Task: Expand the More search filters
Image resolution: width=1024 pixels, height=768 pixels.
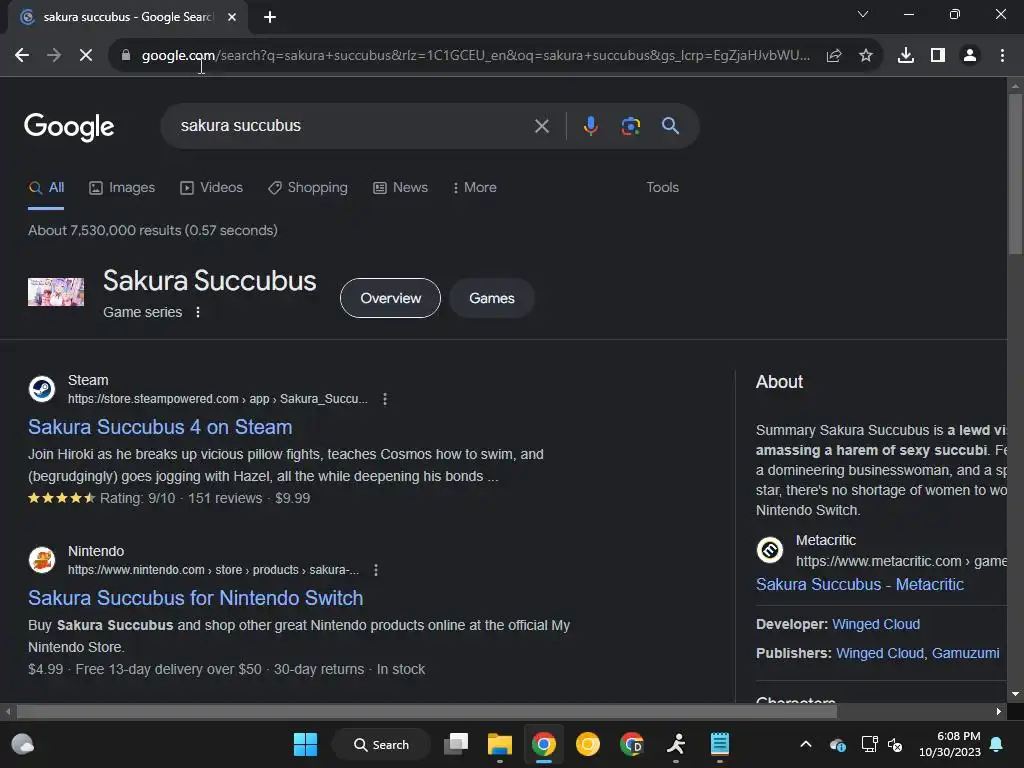Action: (x=475, y=187)
